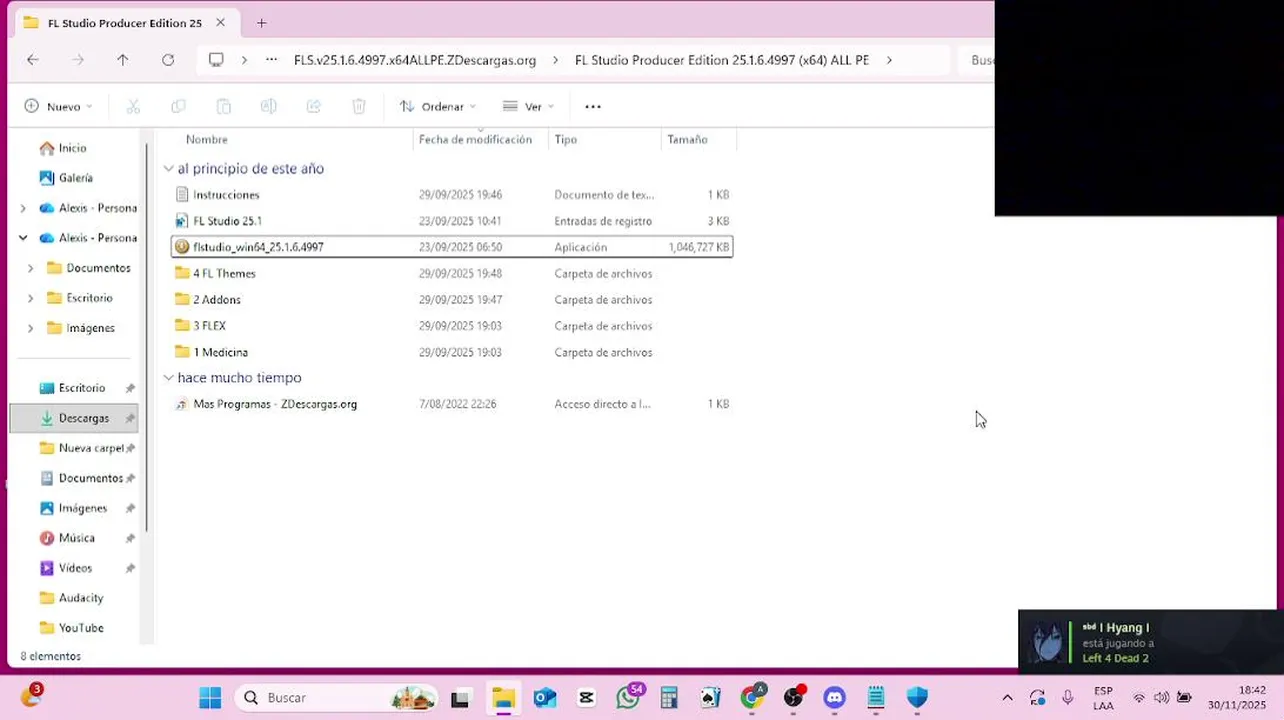Collapse the 'al principio de este año' group
Viewport: 1284px width, 720px height.
pyautogui.click(x=168, y=169)
